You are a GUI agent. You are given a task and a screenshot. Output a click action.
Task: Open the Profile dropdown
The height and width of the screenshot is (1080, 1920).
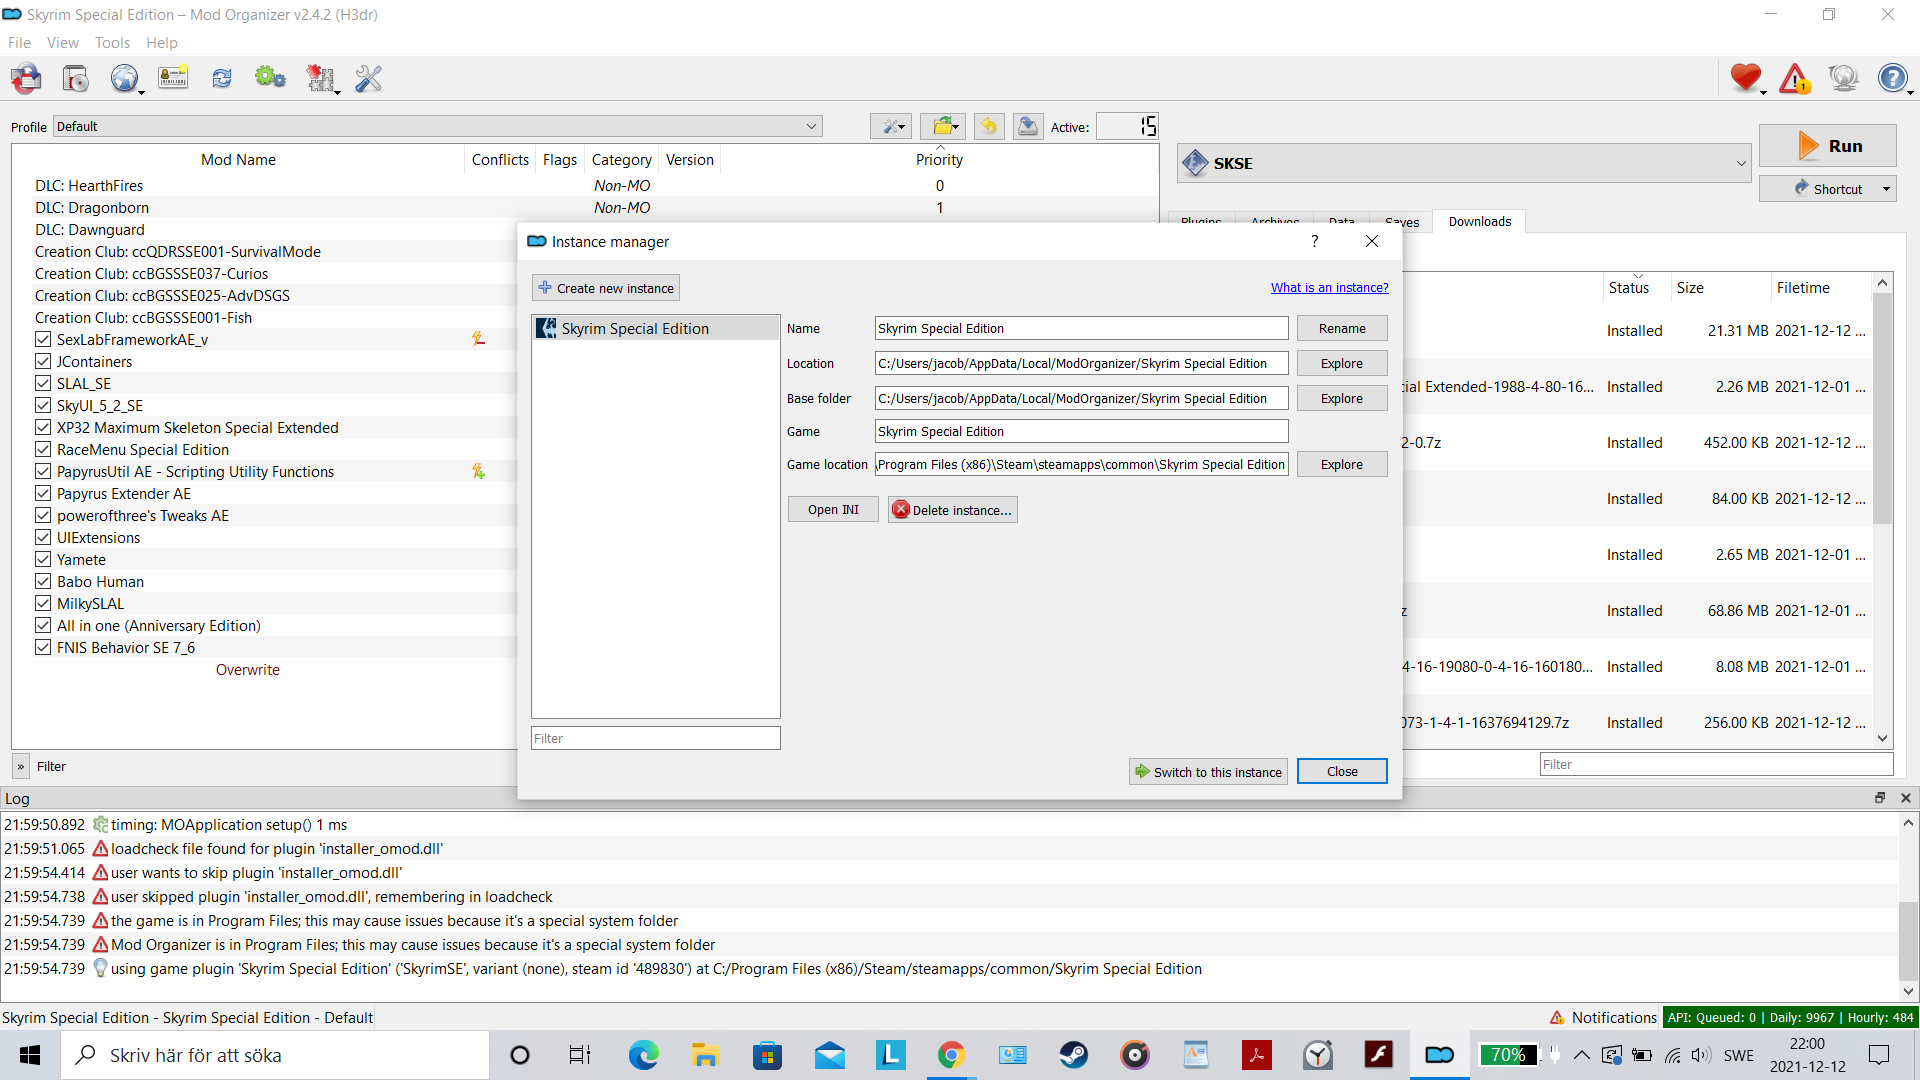coord(437,126)
